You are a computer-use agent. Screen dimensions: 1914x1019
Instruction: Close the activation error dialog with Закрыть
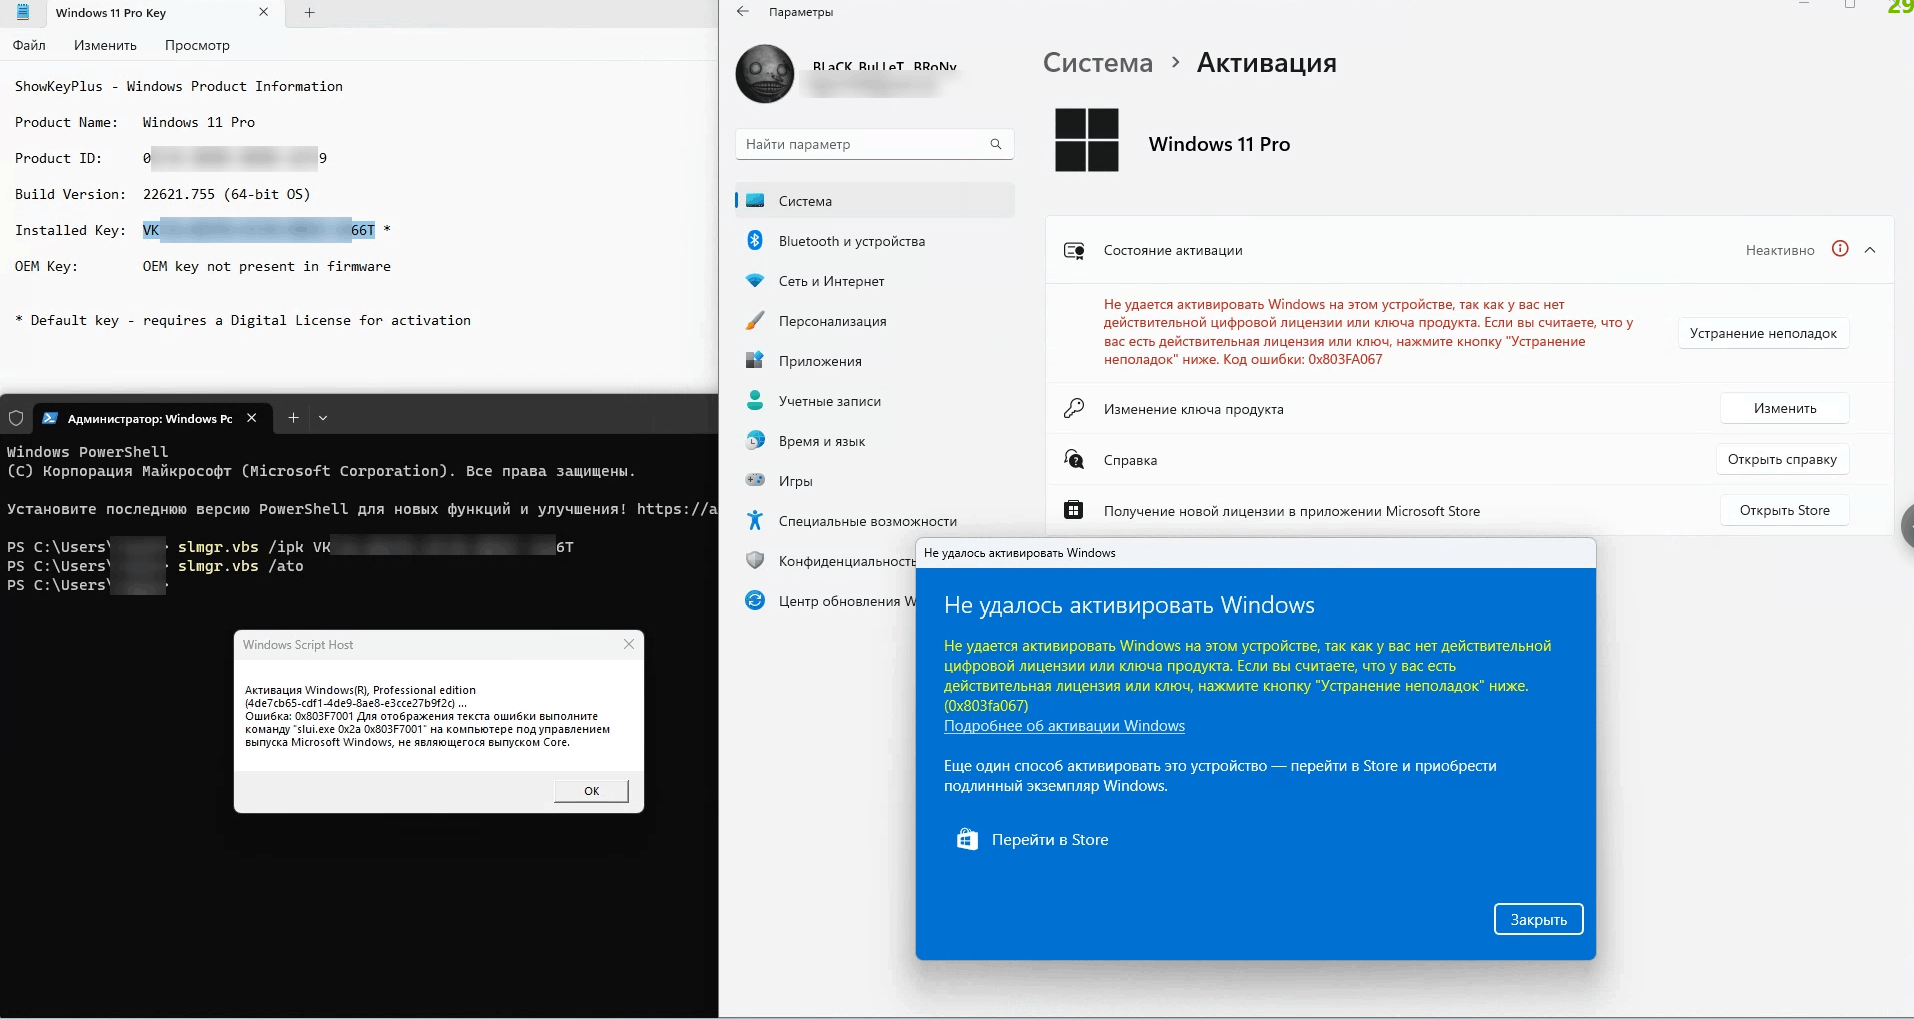click(x=1538, y=919)
